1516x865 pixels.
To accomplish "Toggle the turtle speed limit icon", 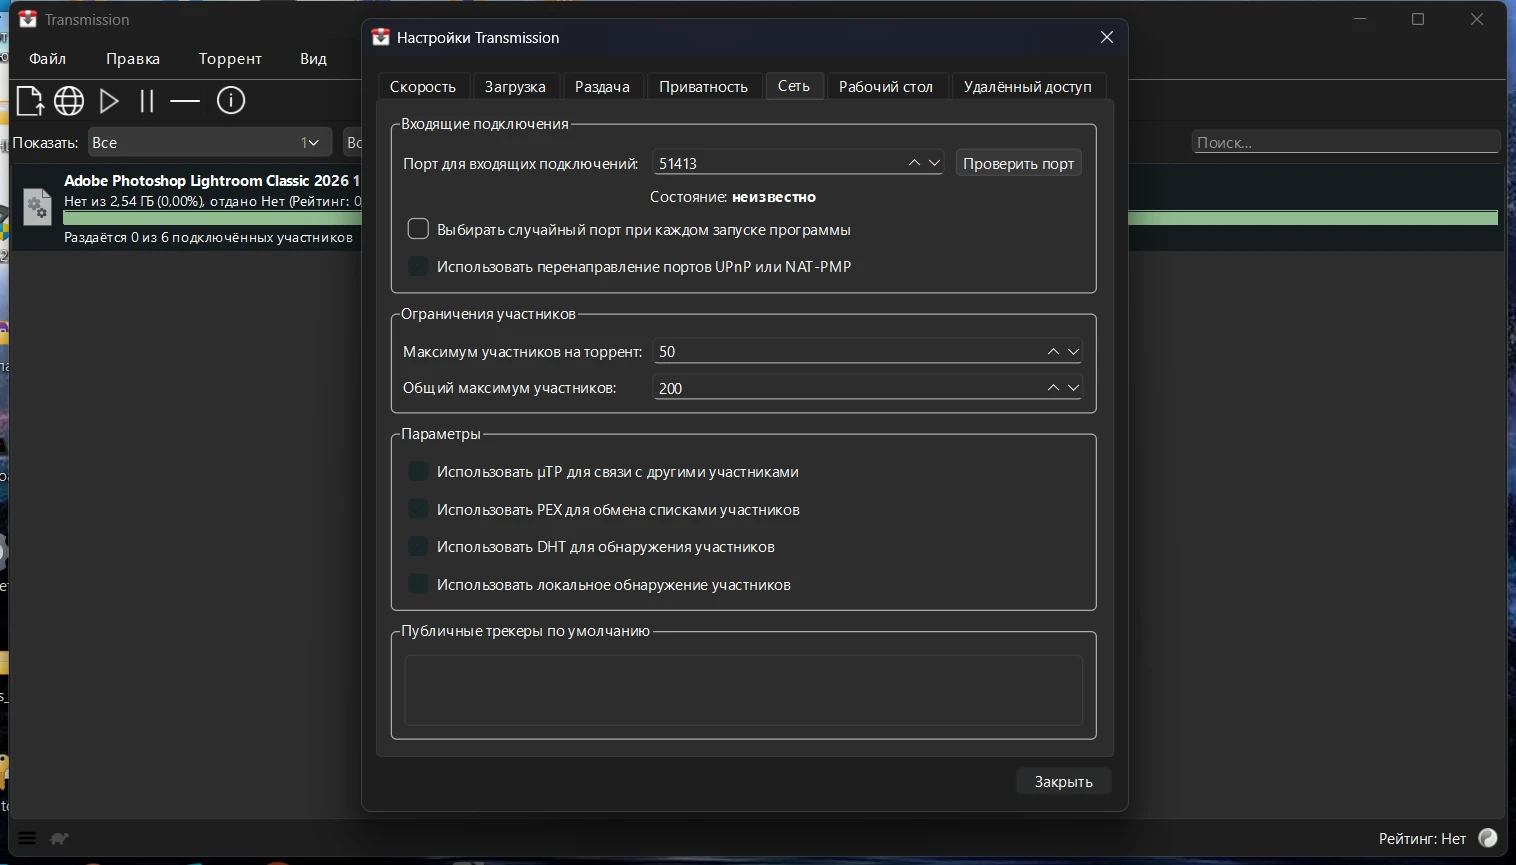I will coord(60,839).
